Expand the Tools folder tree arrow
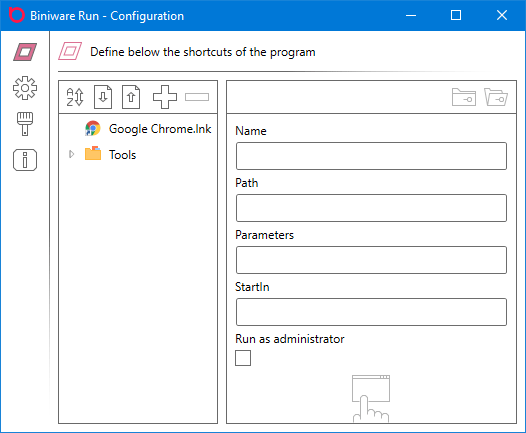 [71, 154]
